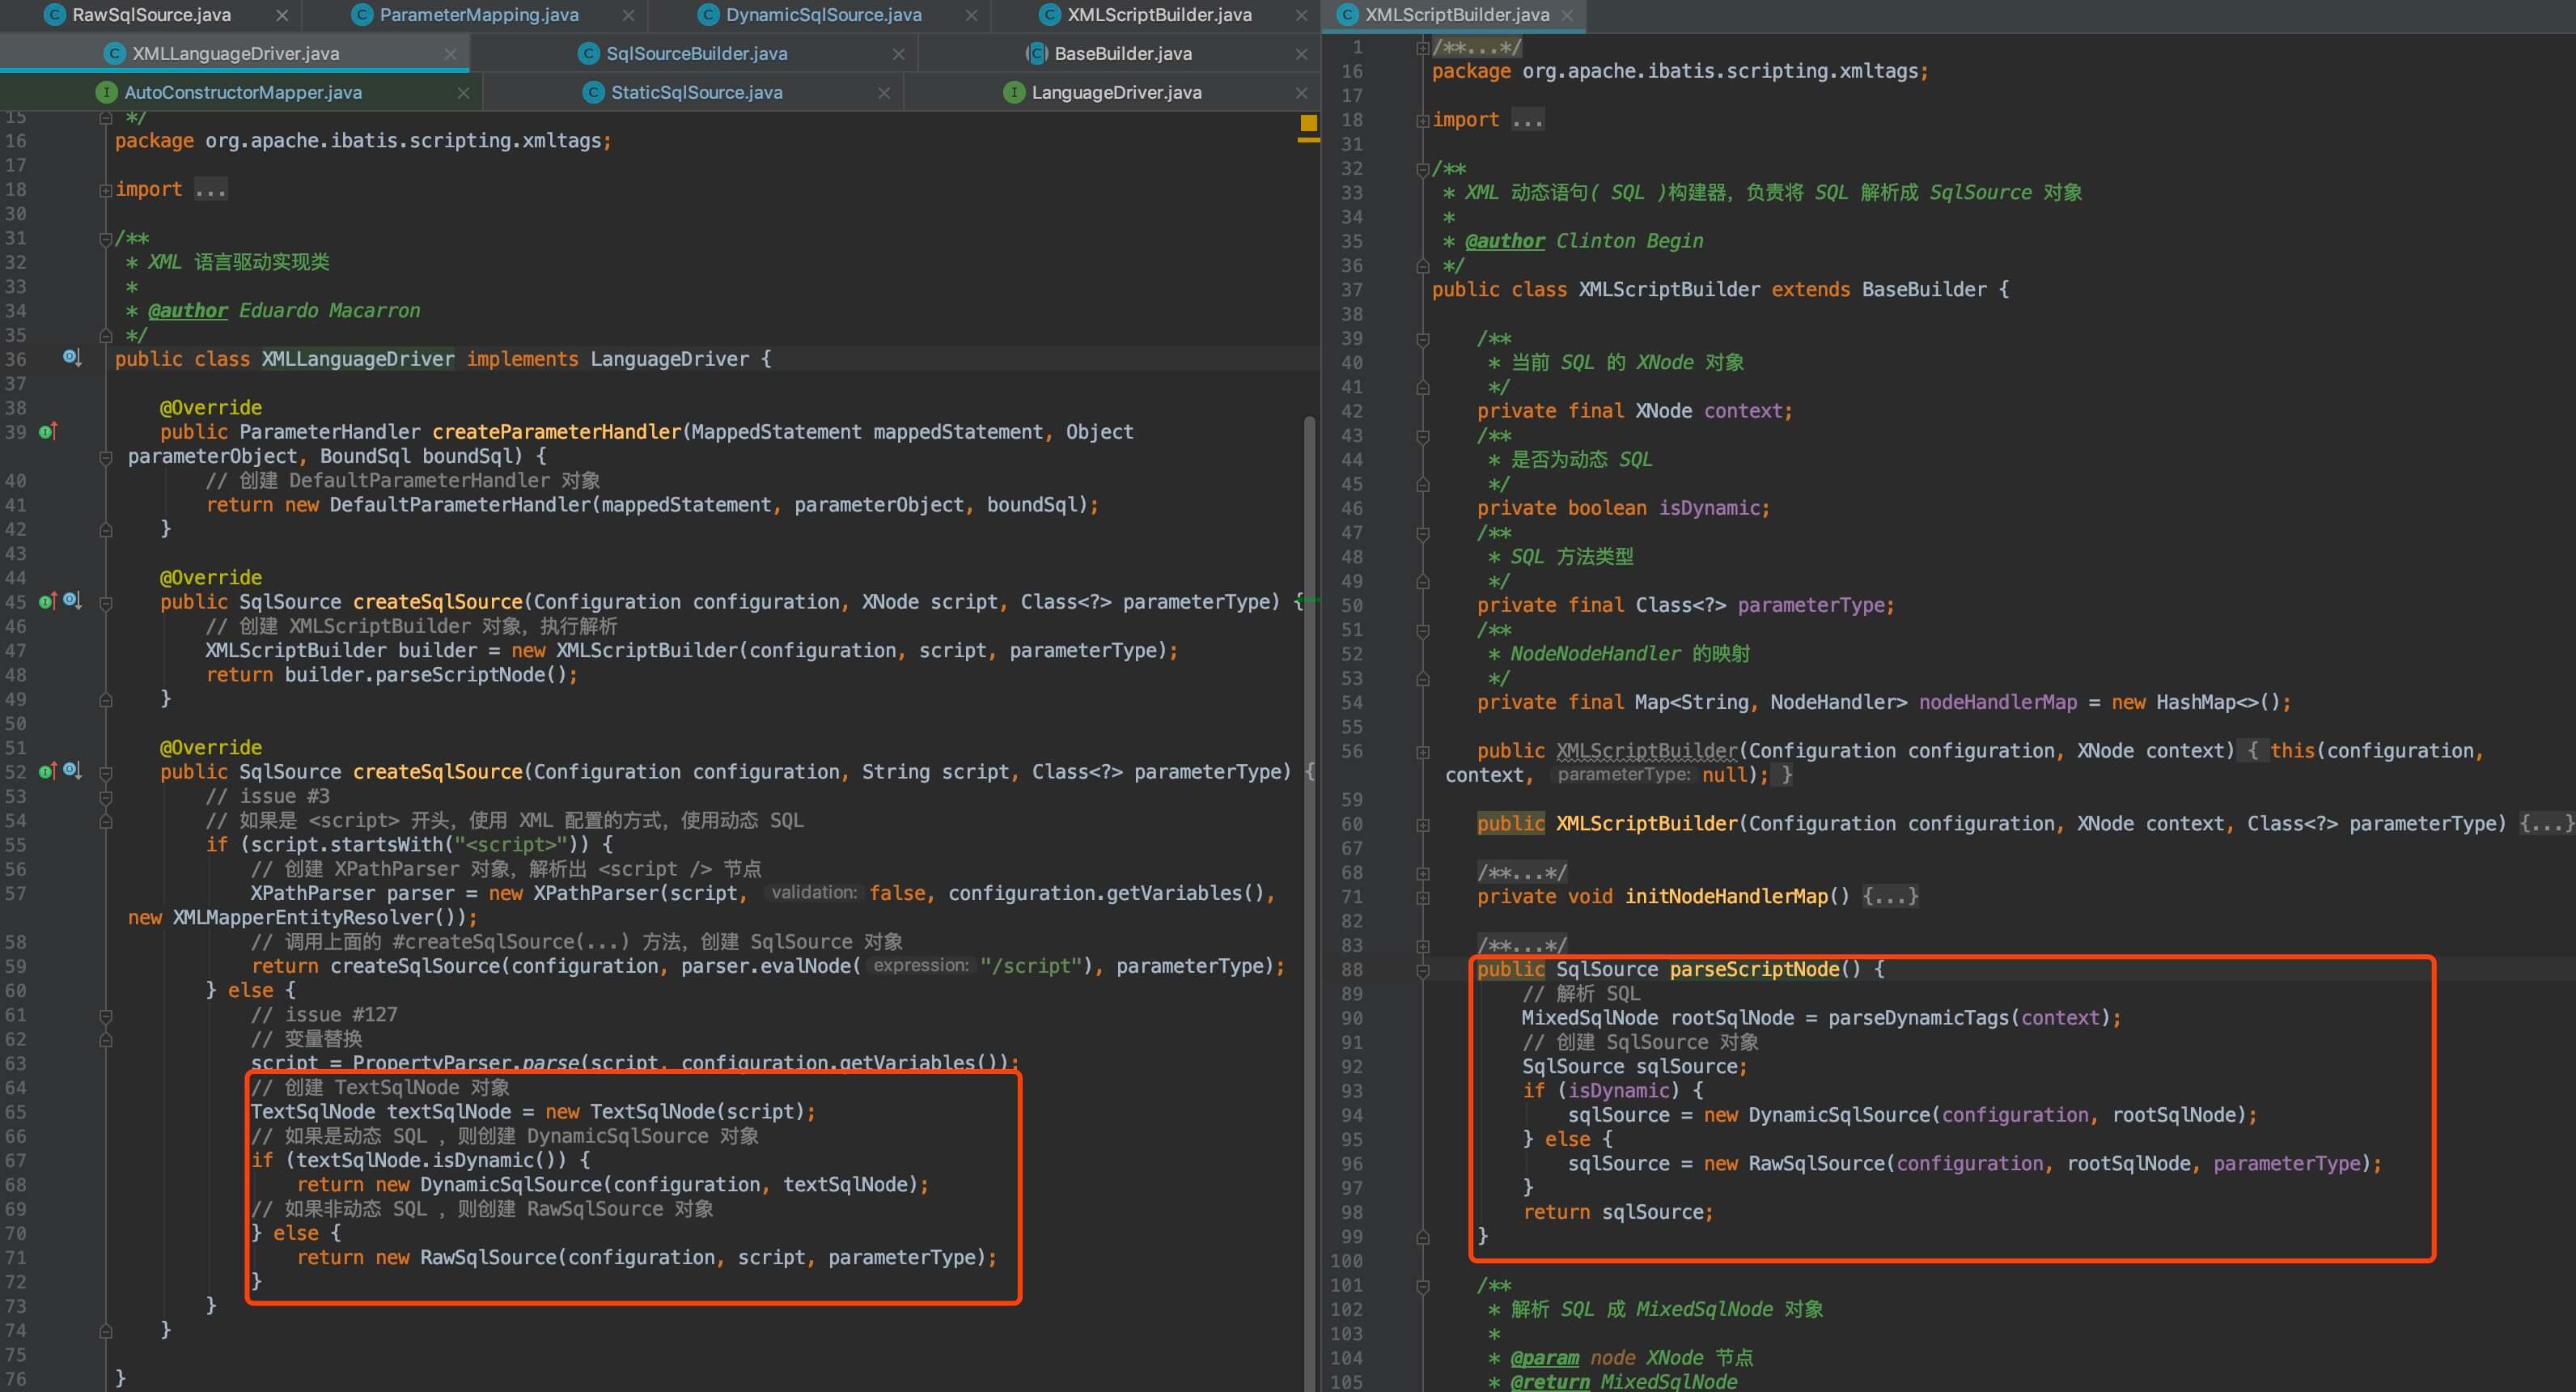
Task: Switch to the RawSqlSource.java tab
Action: coord(151,15)
